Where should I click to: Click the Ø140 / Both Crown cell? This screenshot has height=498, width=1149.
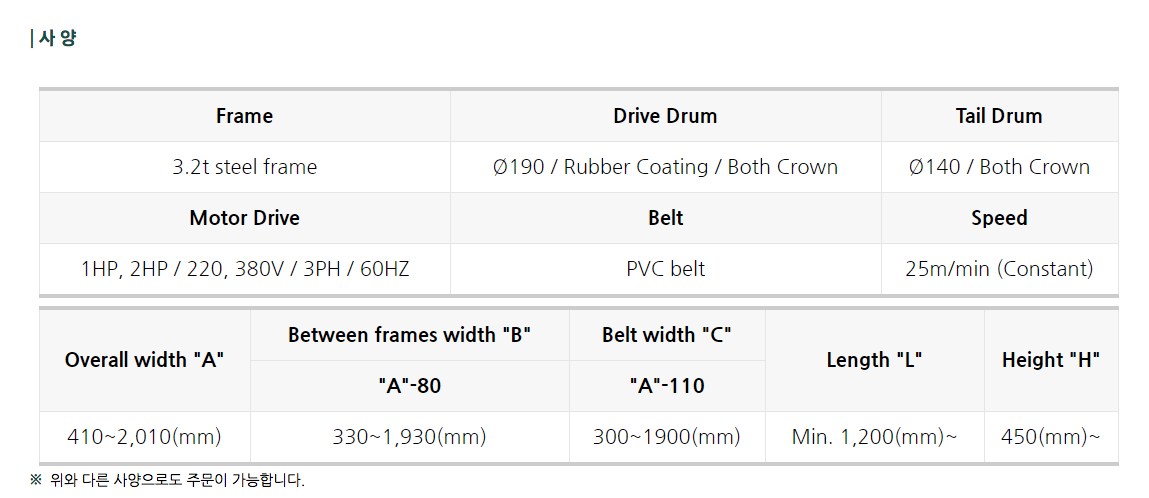pos(1000,167)
